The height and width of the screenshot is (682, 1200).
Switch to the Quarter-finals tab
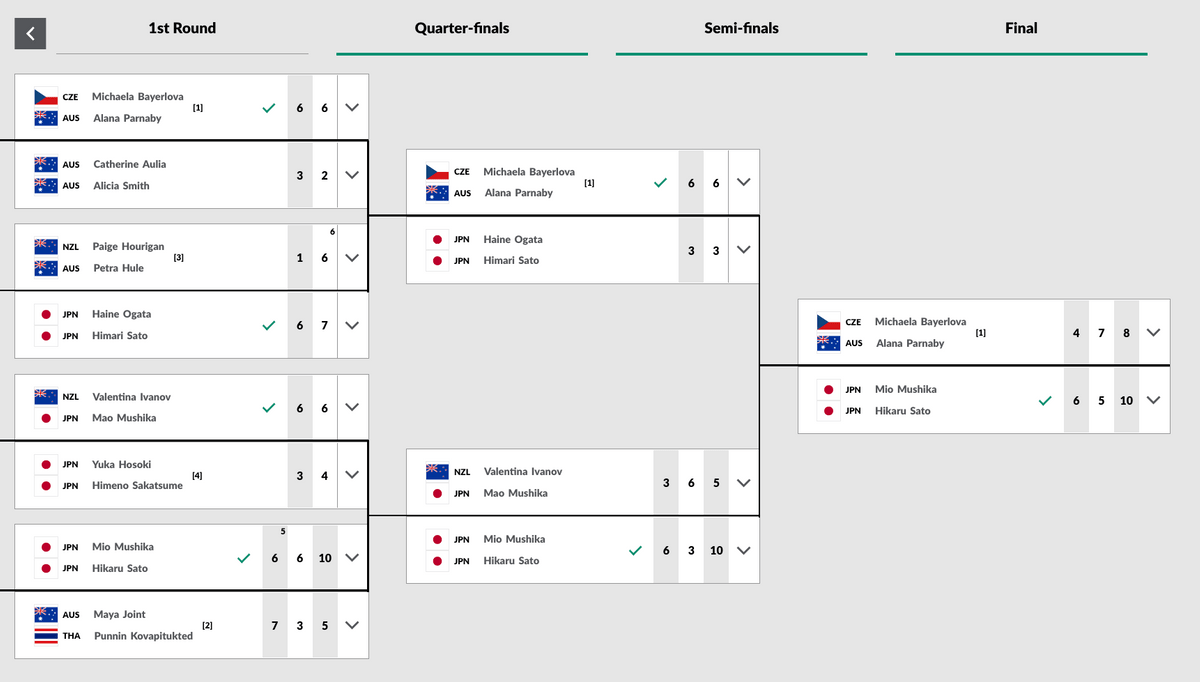tap(462, 28)
